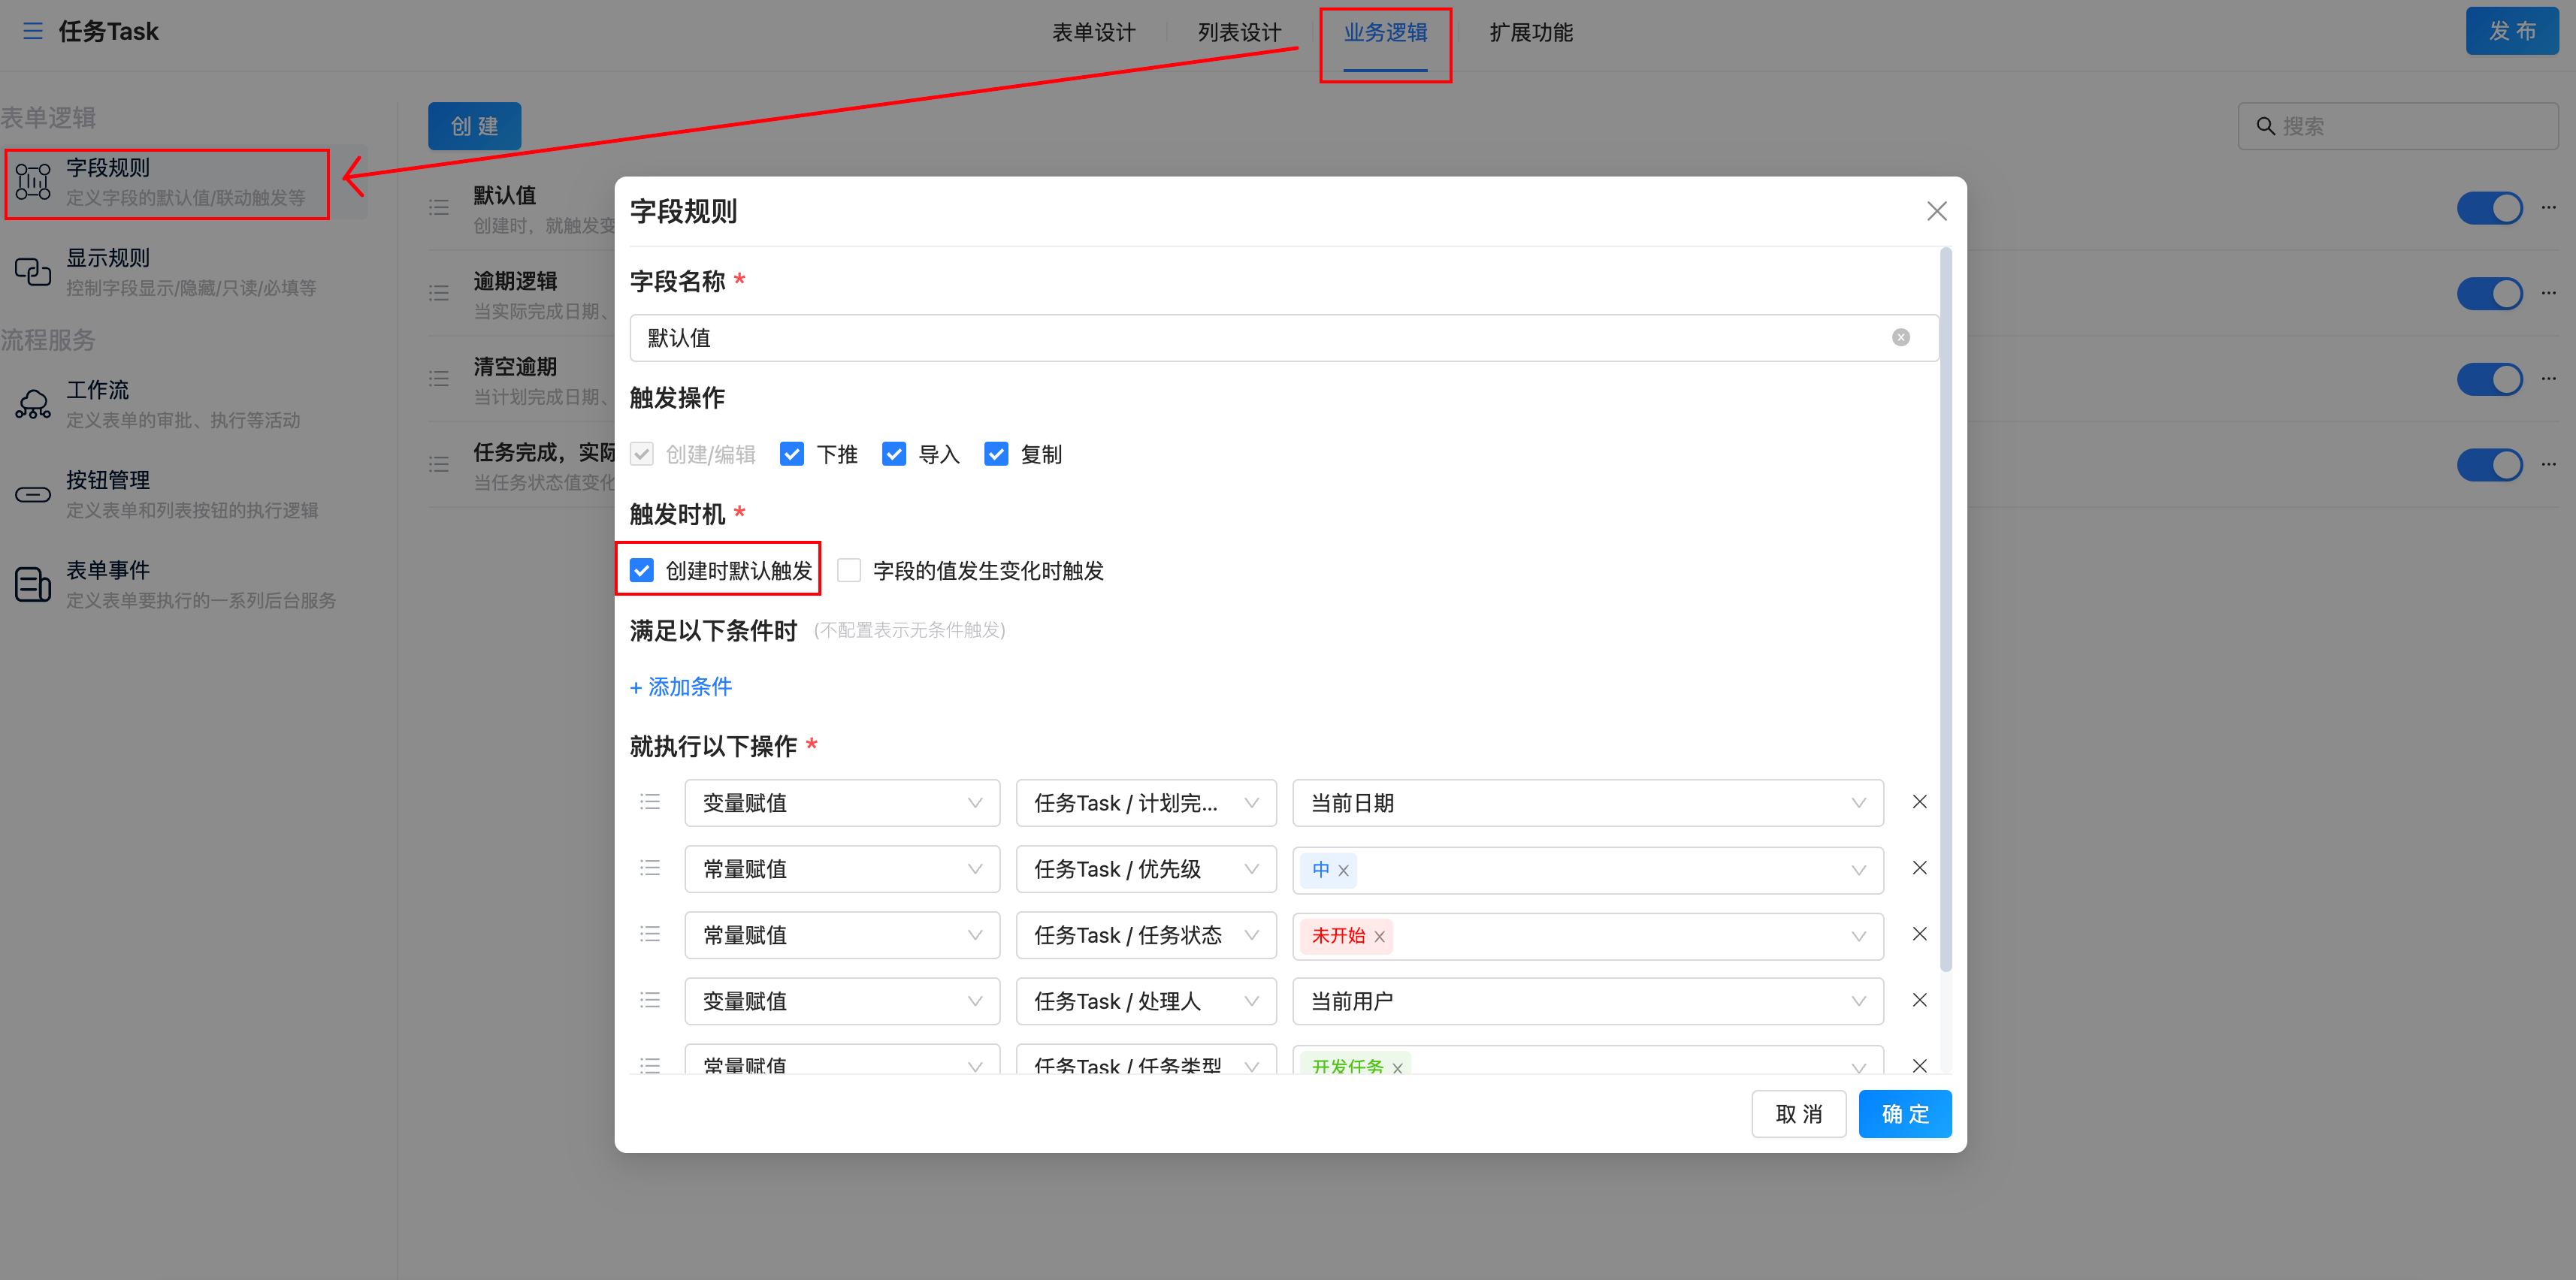Click the 工作流 sidebar icon
Viewport: 2576px width, 1280px height.
(33, 404)
